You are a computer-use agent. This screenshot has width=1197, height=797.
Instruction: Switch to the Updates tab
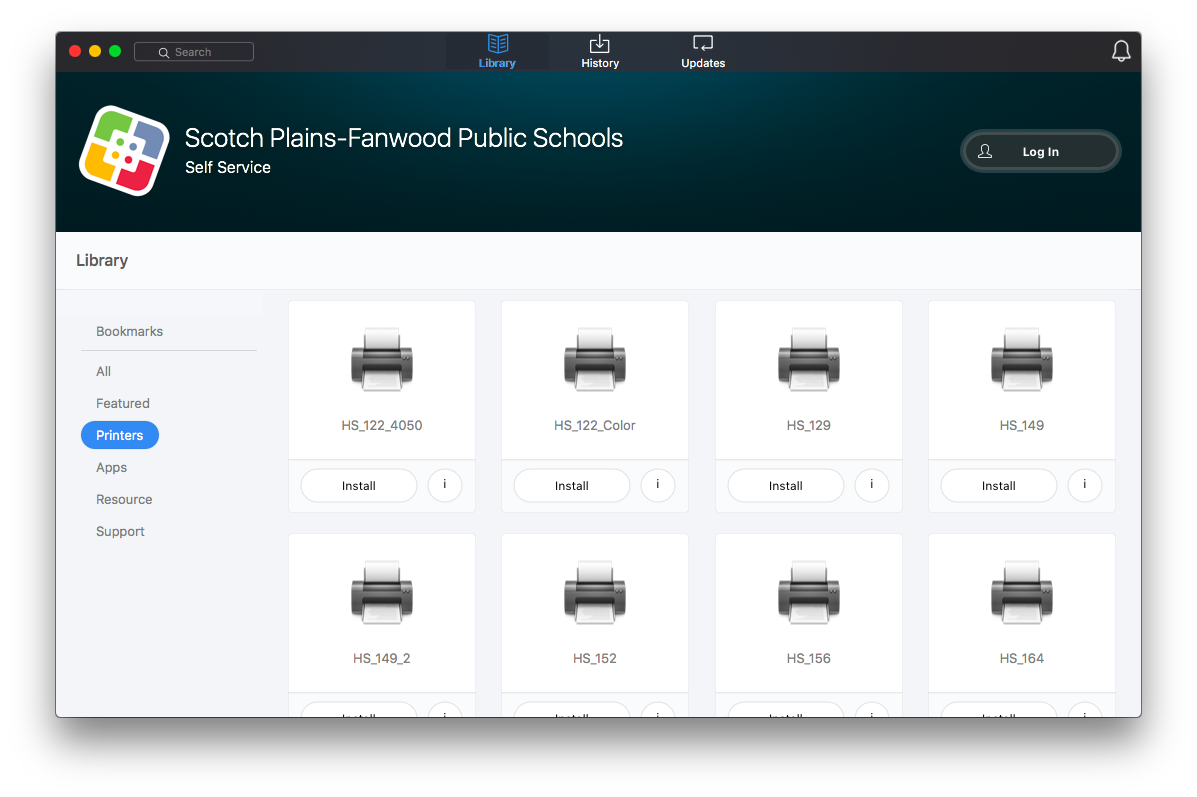coord(703,52)
